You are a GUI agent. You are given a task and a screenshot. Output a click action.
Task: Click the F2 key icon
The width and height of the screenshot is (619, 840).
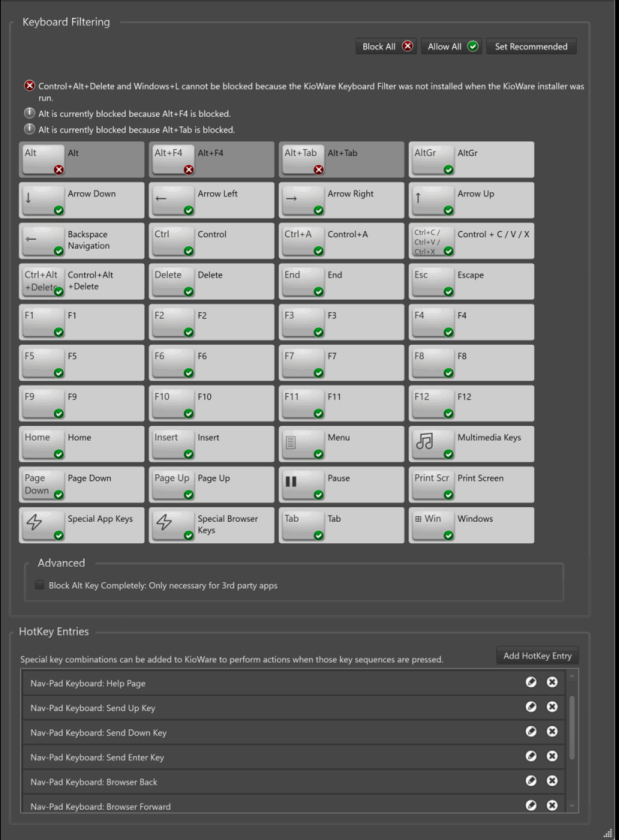click(173, 322)
